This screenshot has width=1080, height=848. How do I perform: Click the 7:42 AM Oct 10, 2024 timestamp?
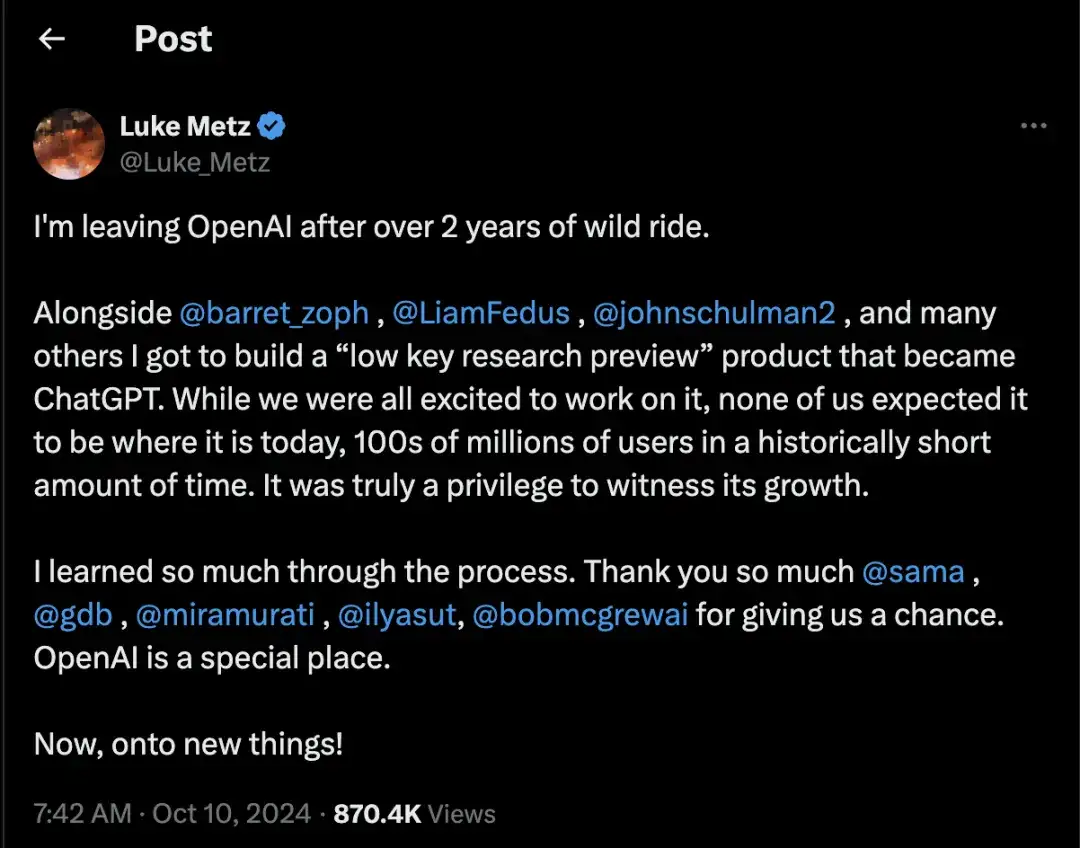tap(172, 814)
